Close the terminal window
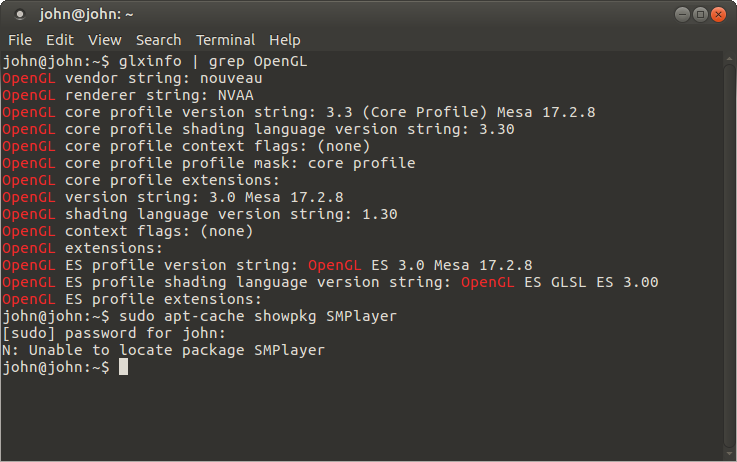Screen dimensions: 737x462 (x=720, y=15)
